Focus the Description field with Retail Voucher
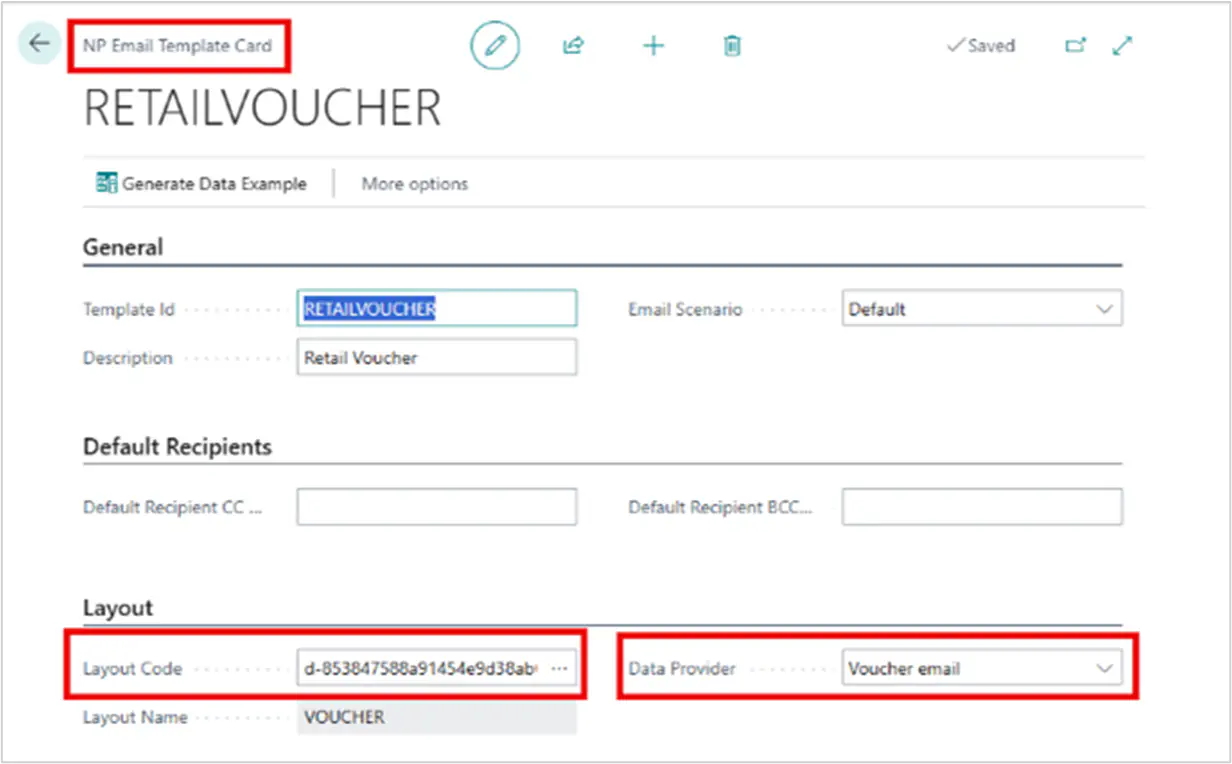The width and height of the screenshot is (1232, 764). [x=437, y=357]
